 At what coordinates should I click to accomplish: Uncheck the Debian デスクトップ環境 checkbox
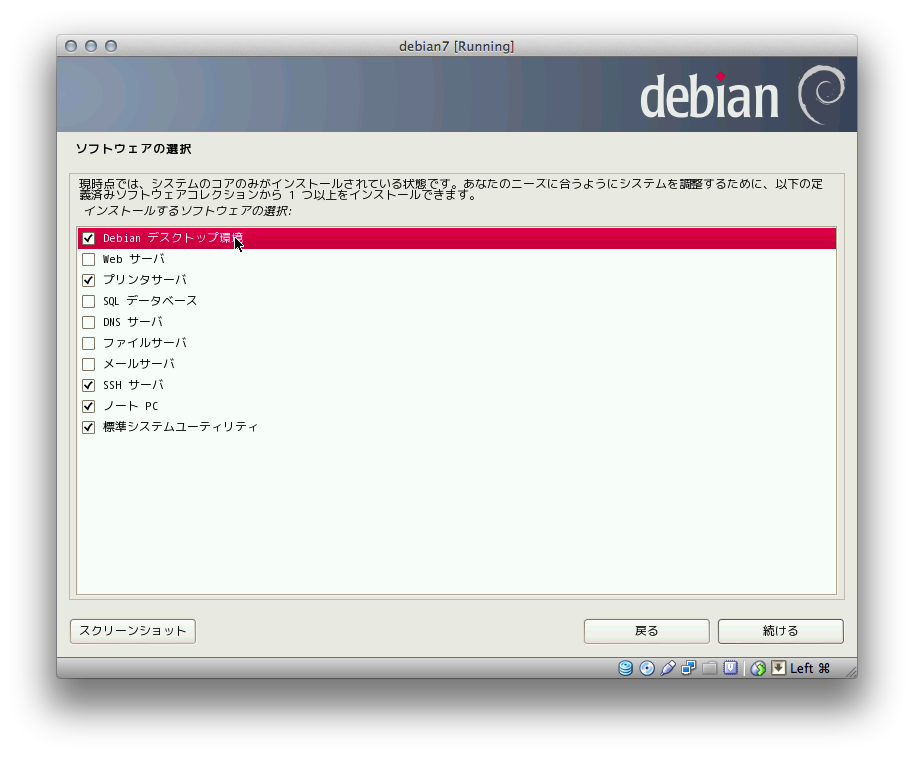pyautogui.click(x=89, y=238)
